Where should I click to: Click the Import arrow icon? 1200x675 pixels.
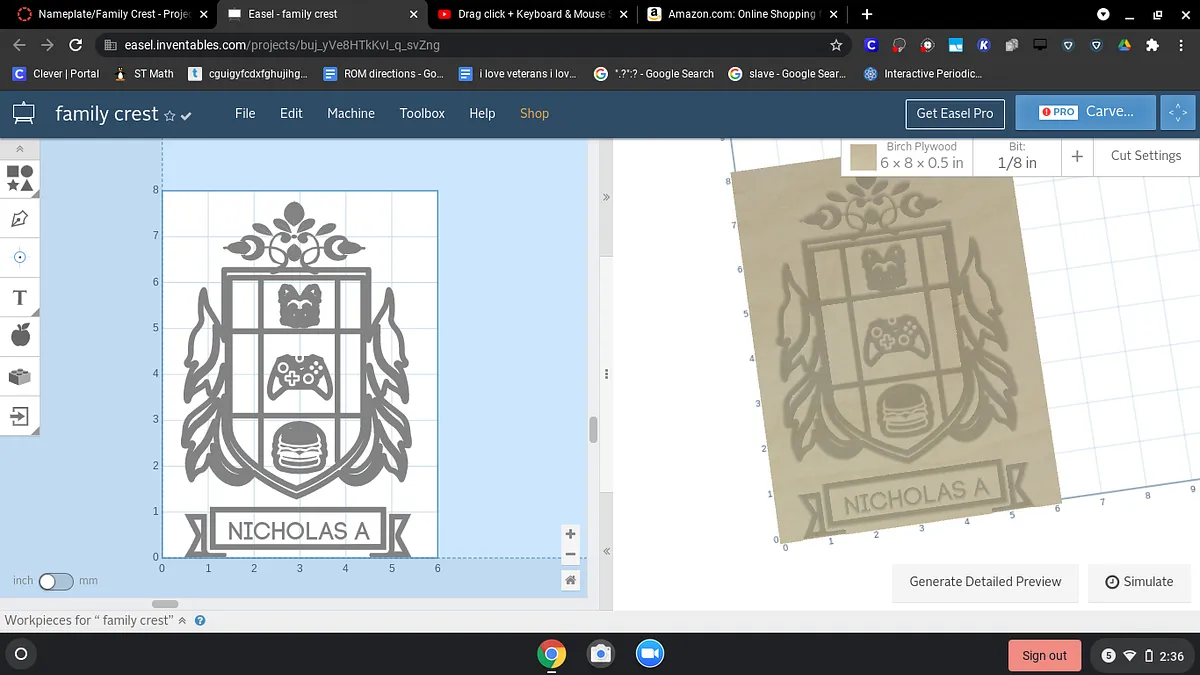pyautogui.click(x=20, y=415)
